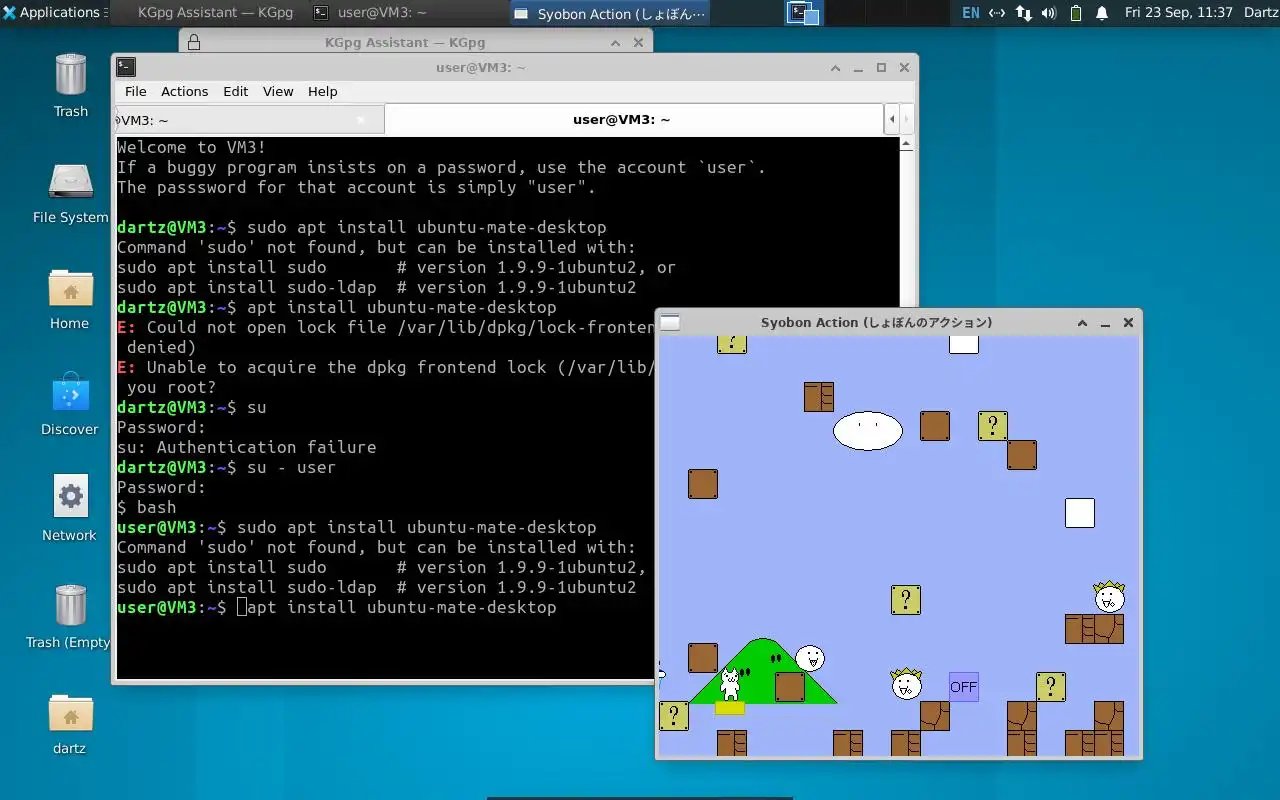Image resolution: width=1280 pixels, height=800 pixels.
Task: Click the OFF switch block in game
Action: 964,687
